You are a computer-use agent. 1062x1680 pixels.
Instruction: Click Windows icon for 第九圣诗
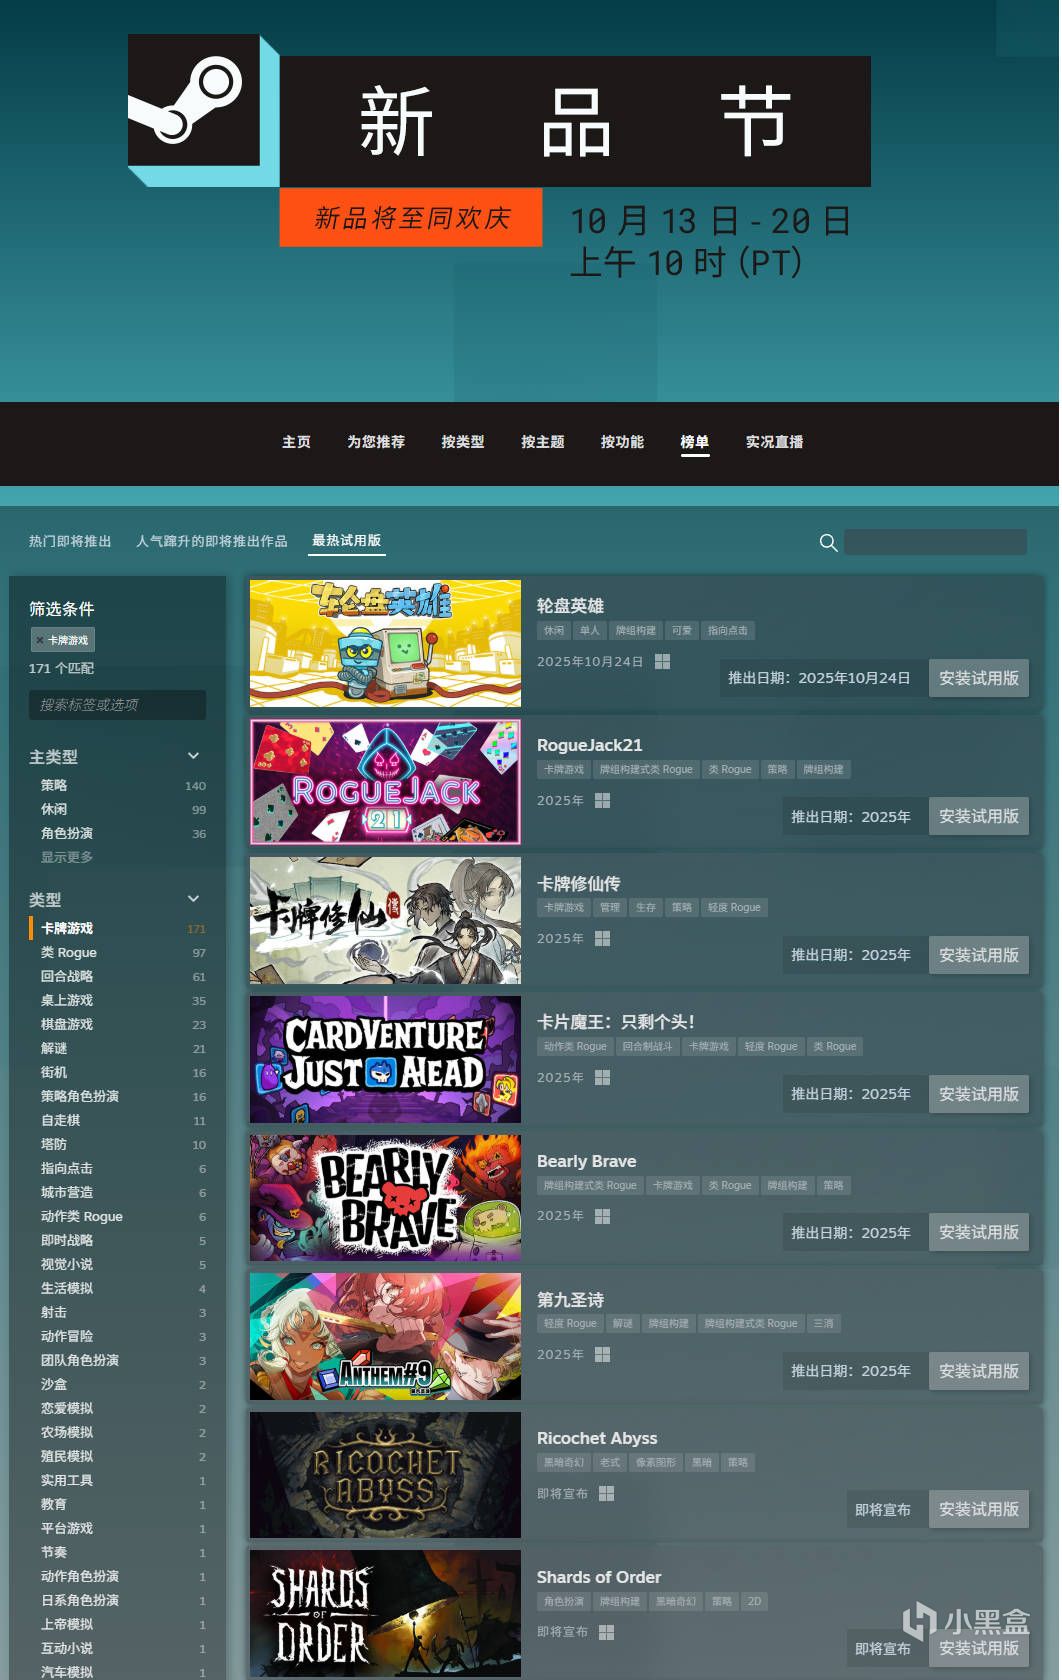click(602, 1354)
